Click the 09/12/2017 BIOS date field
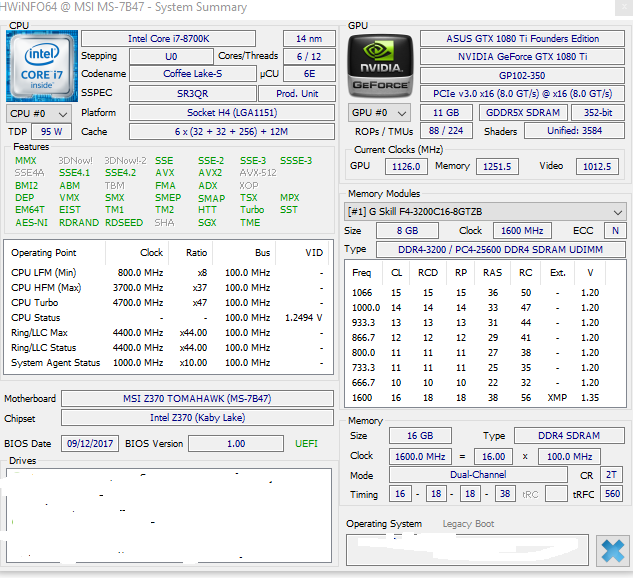Image resolution: width=633 pixels, height=578 pixels. point(90,444)
